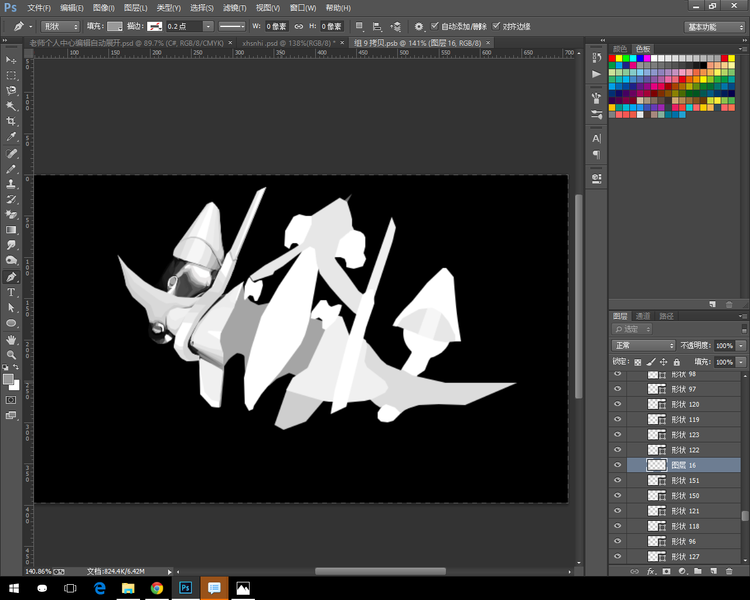Select the Healing Brush tool
Screen dimensions: 750x600
click(x=11, y=154)
